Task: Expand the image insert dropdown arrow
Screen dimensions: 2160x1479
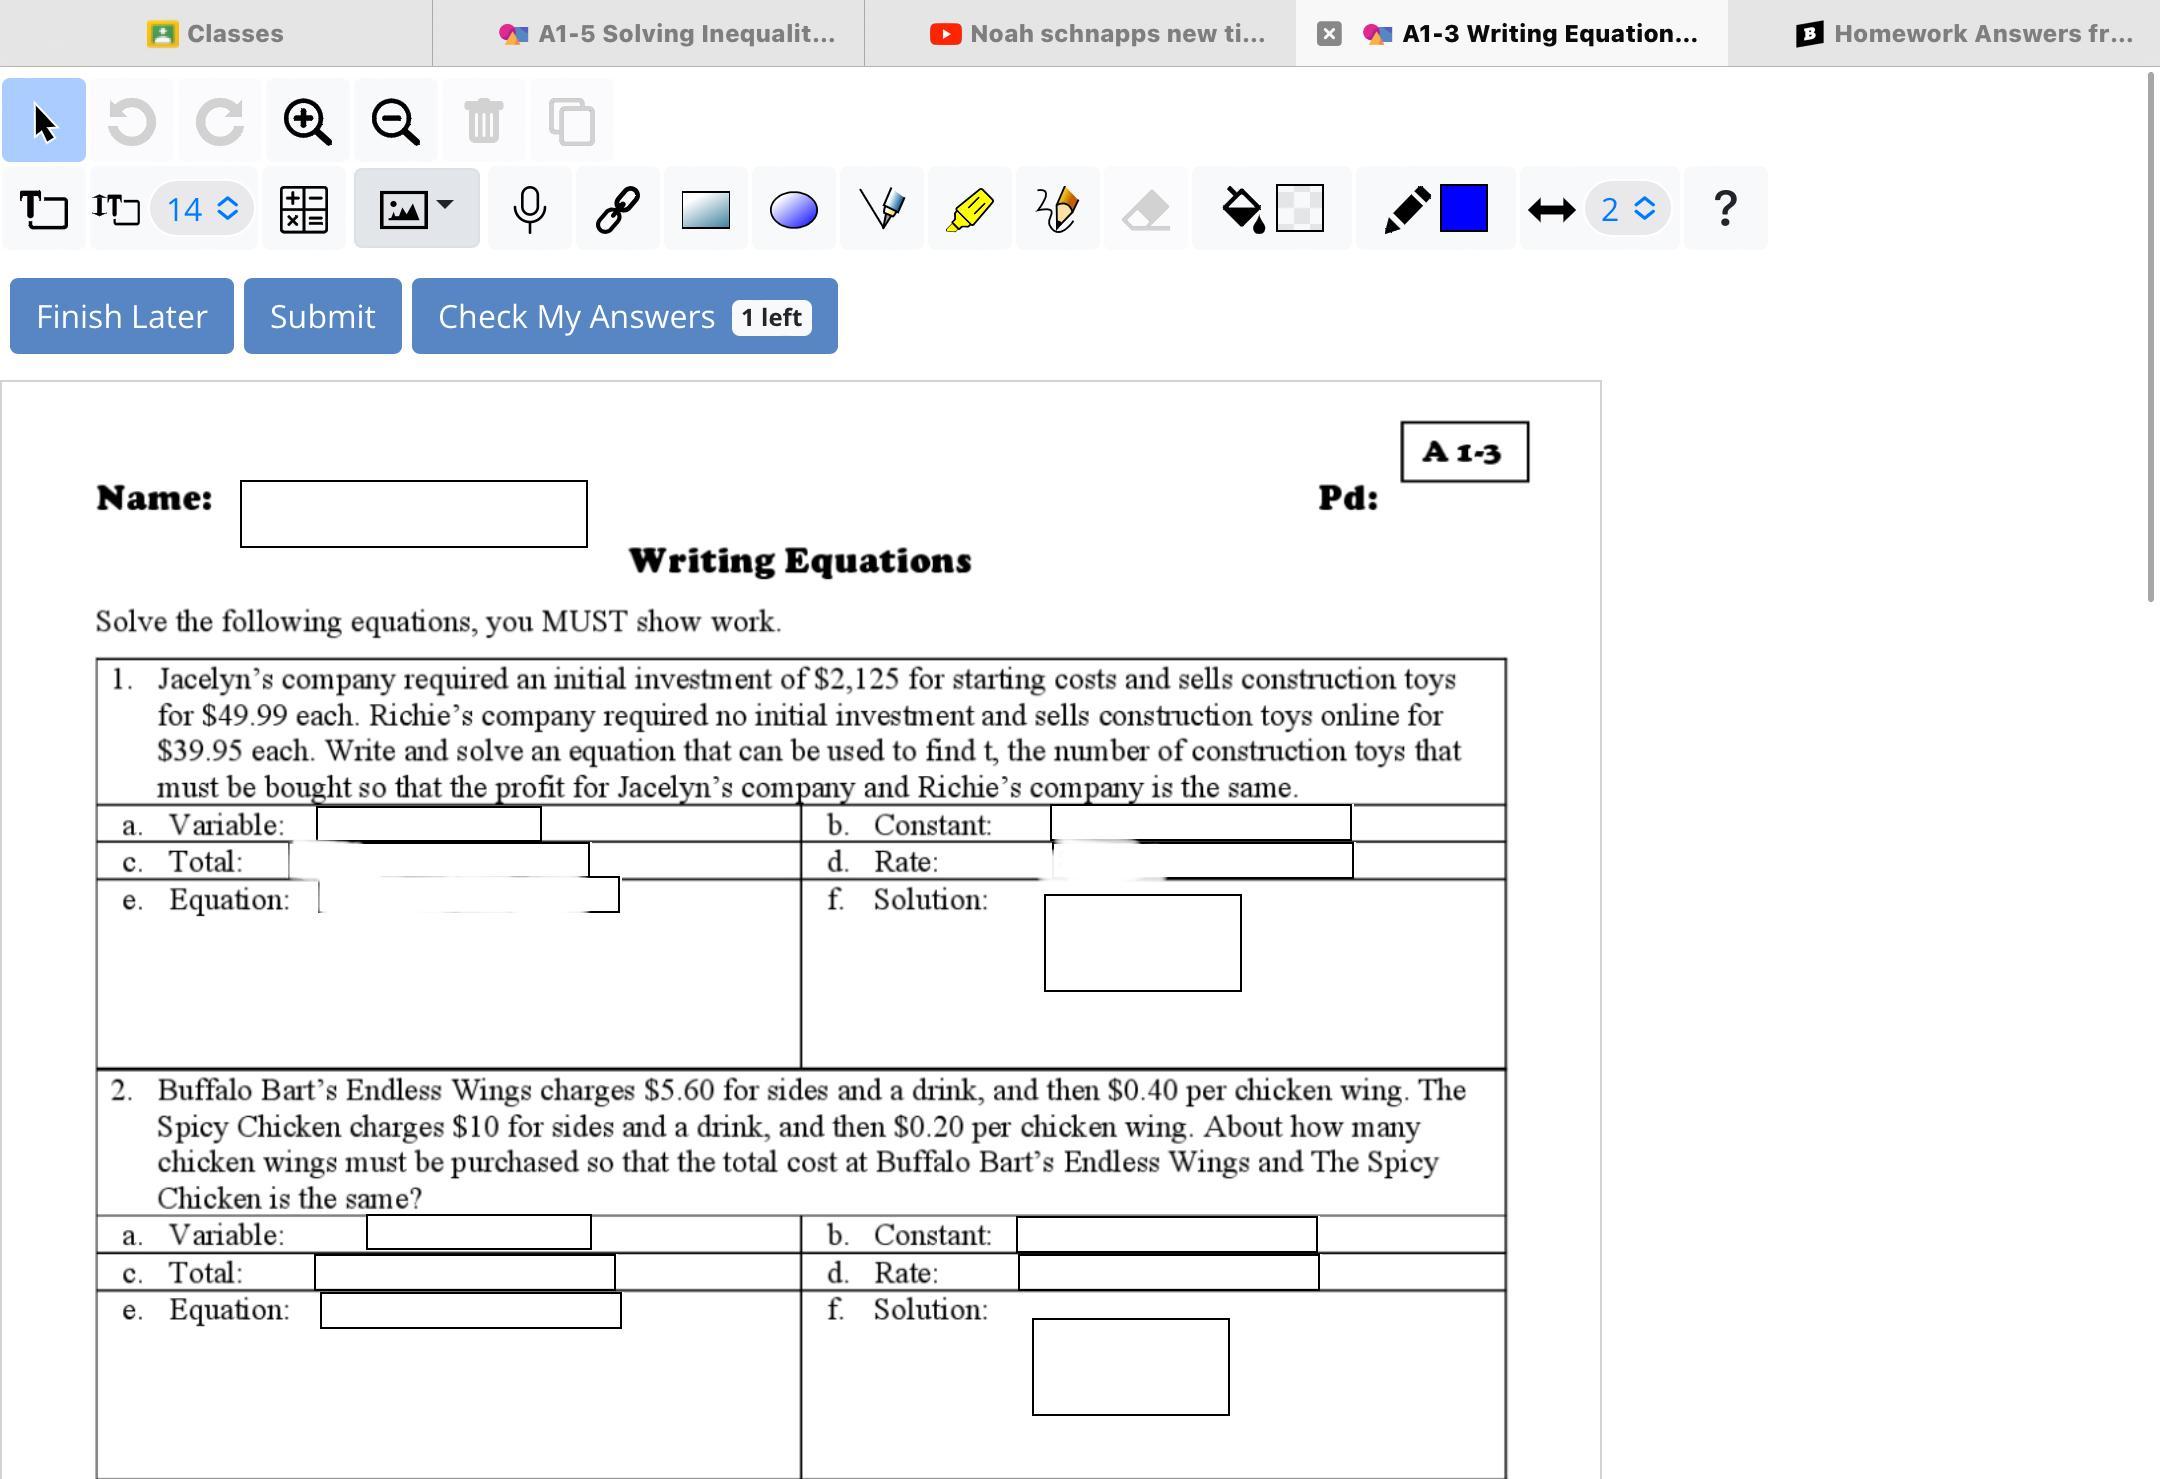Action: (445, 204)
